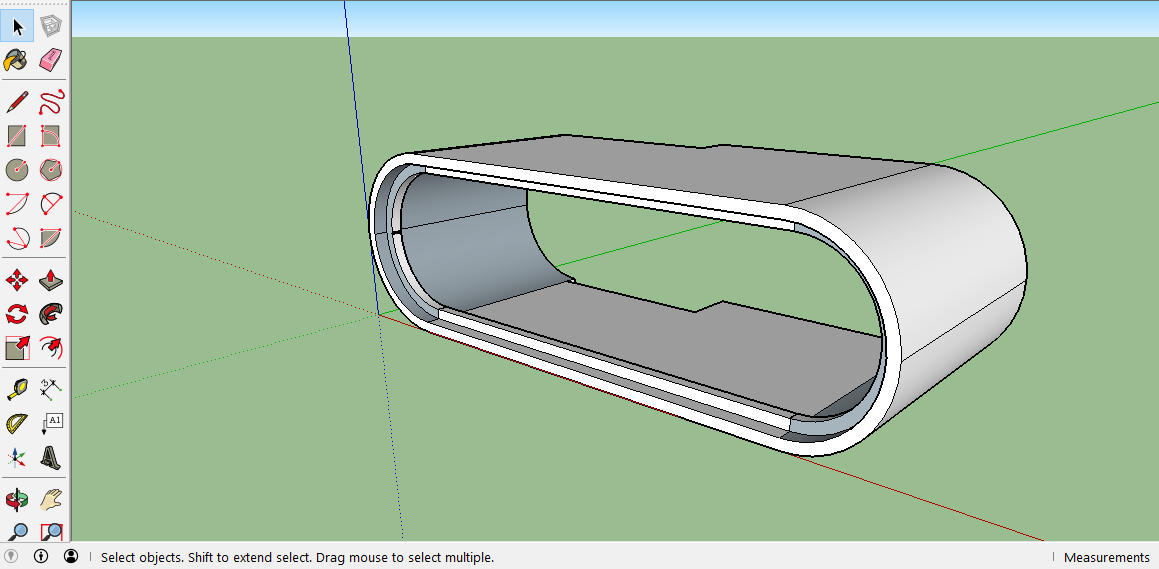Viewport: 1159px width, 569px height.
Task: Pick the Circle tool
Action: [x=17, y=170]
